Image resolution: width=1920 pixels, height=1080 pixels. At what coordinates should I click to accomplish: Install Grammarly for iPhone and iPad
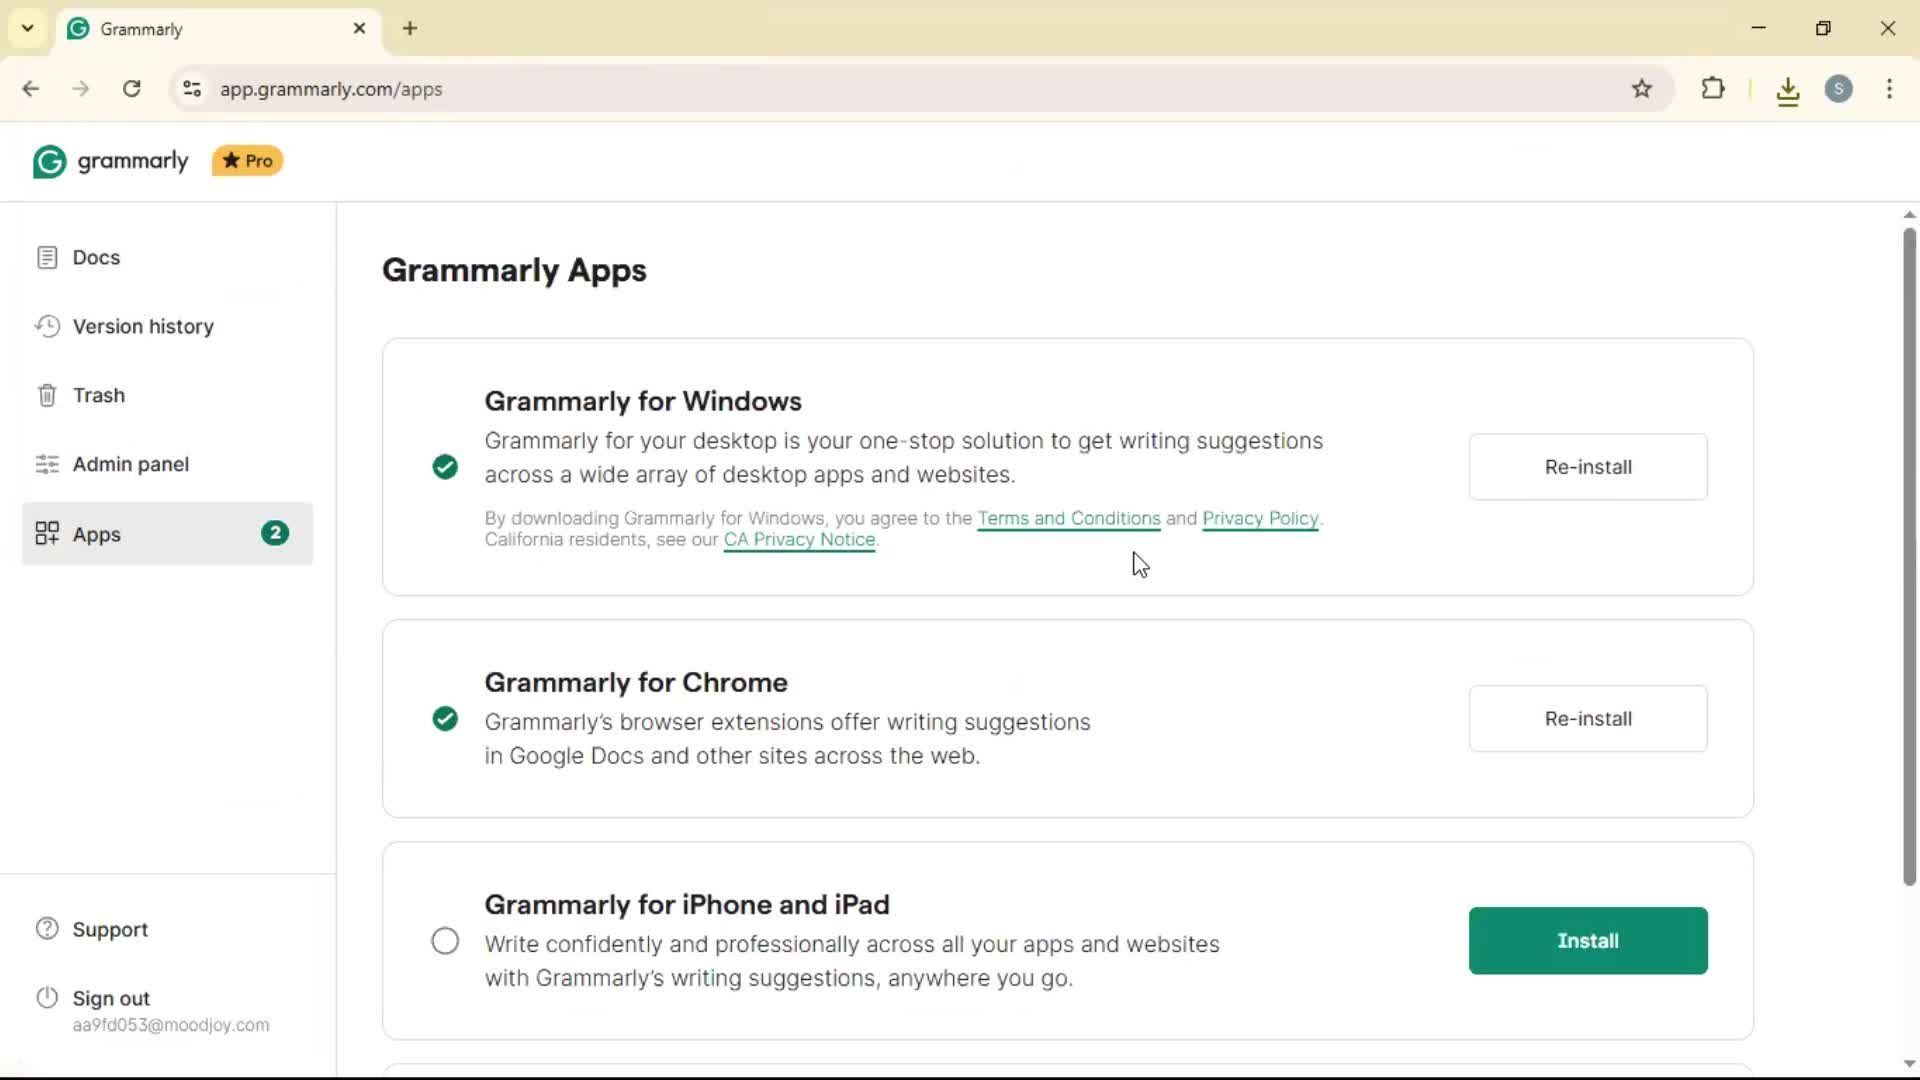click(1587, 941)
